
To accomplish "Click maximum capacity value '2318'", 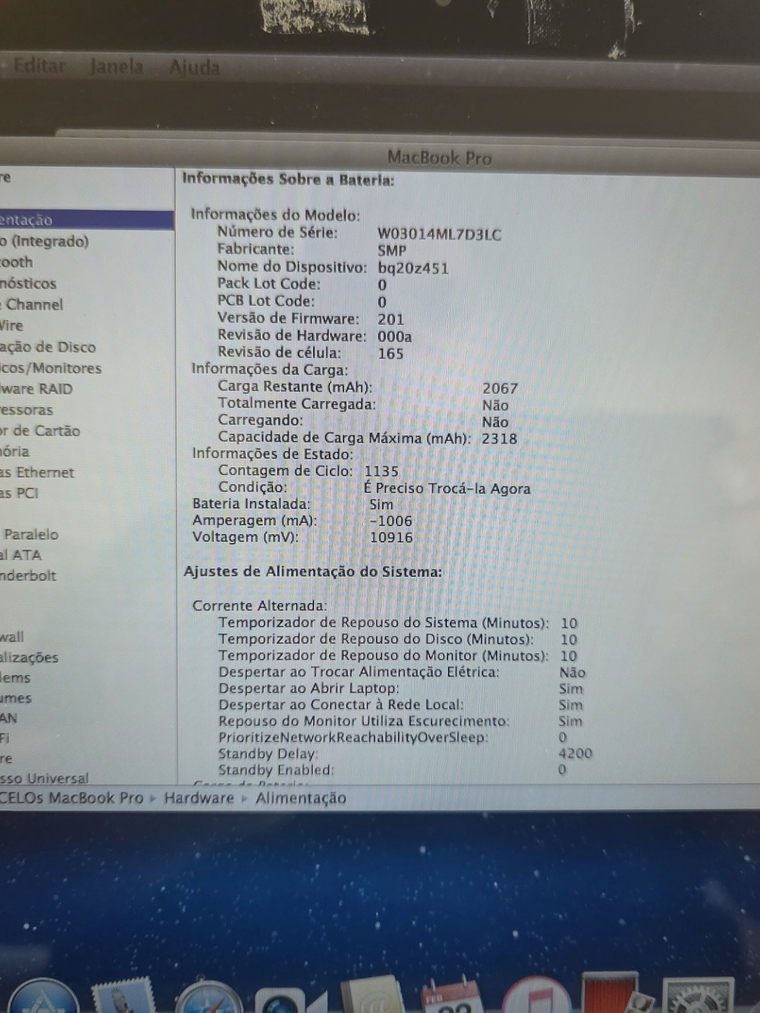I will 500,439.
